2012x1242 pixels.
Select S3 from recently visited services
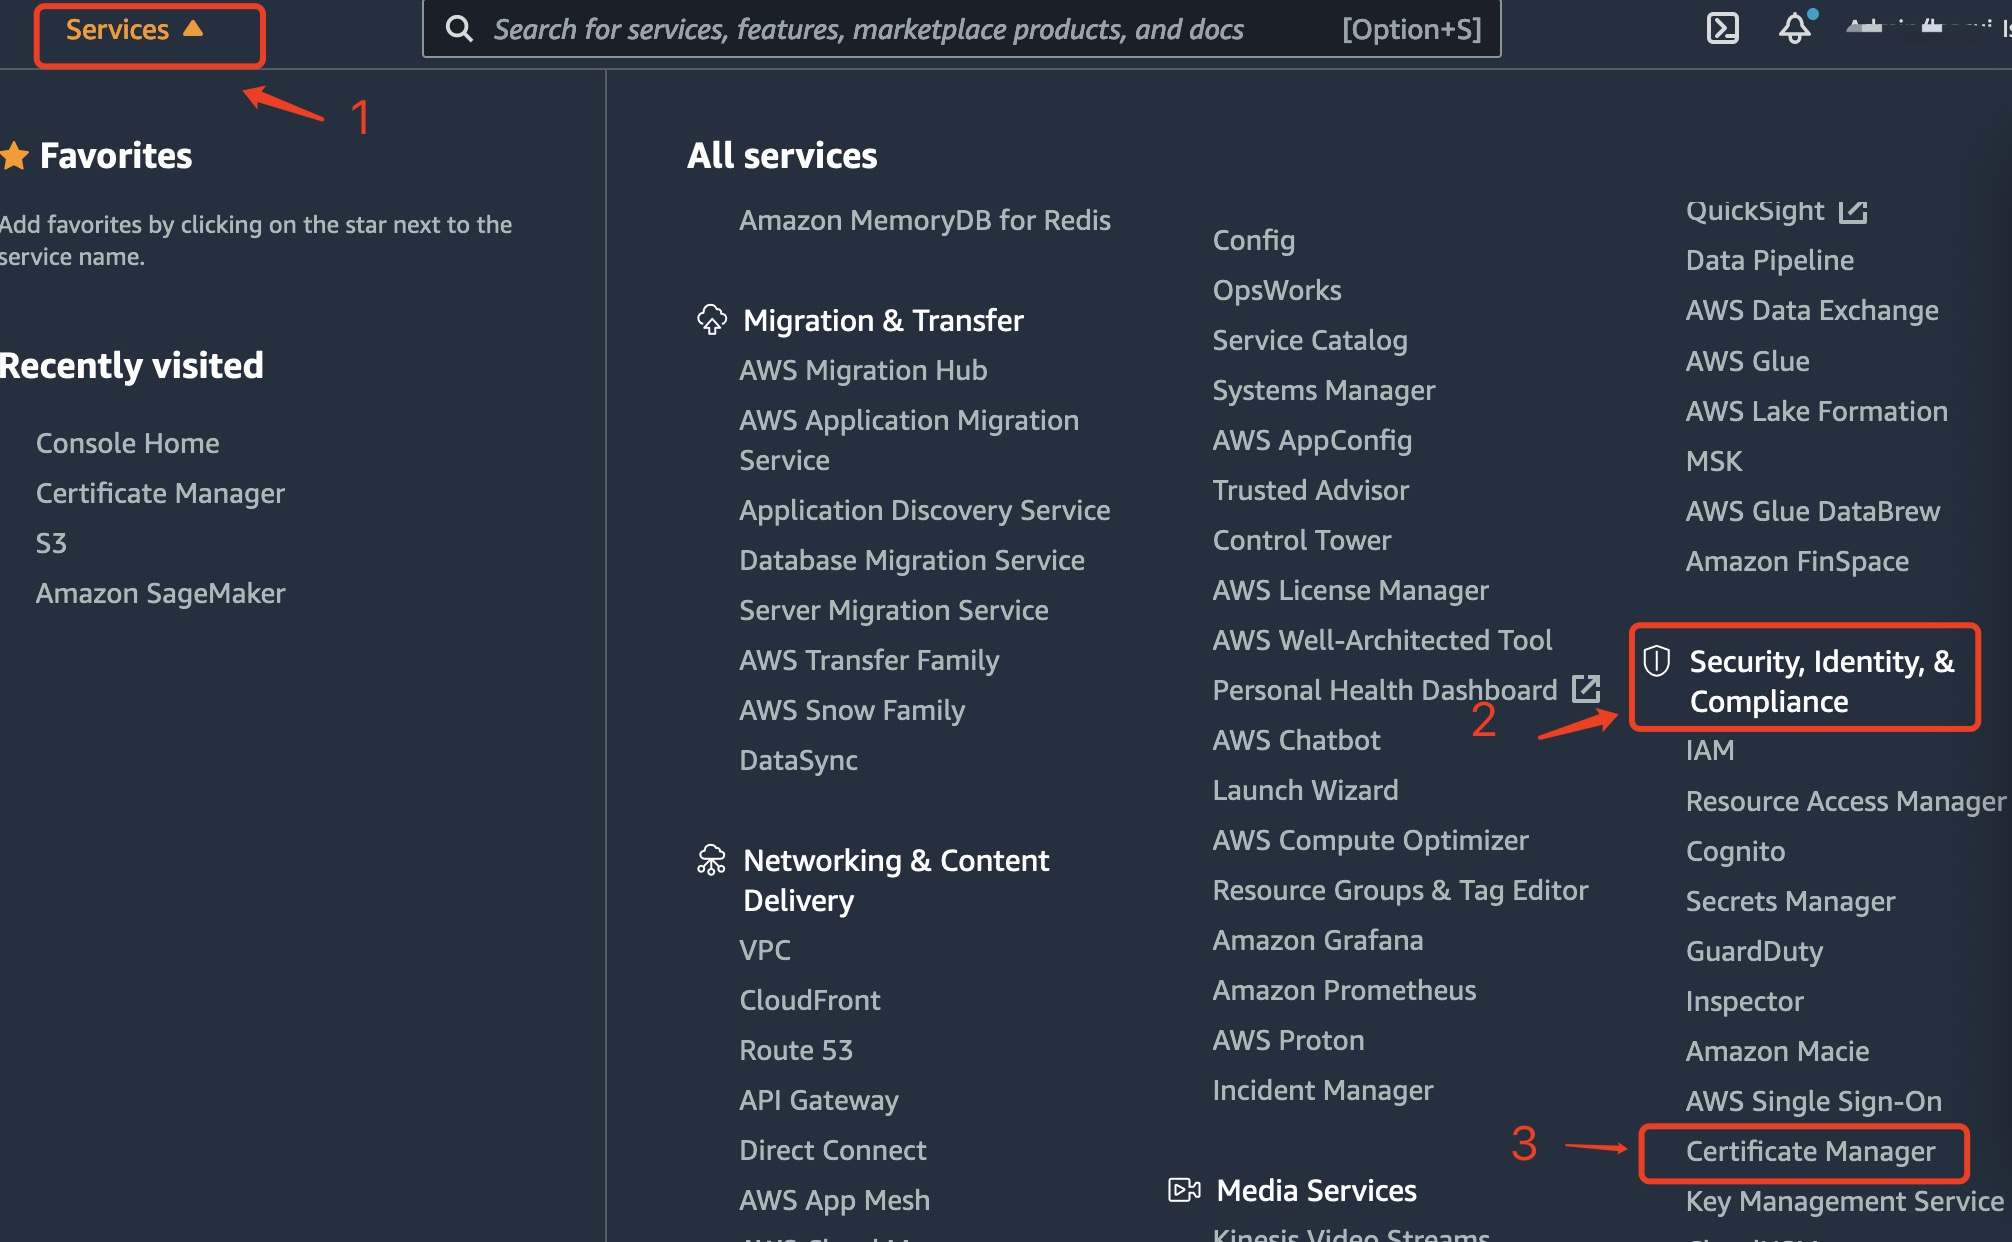point(50,542)
